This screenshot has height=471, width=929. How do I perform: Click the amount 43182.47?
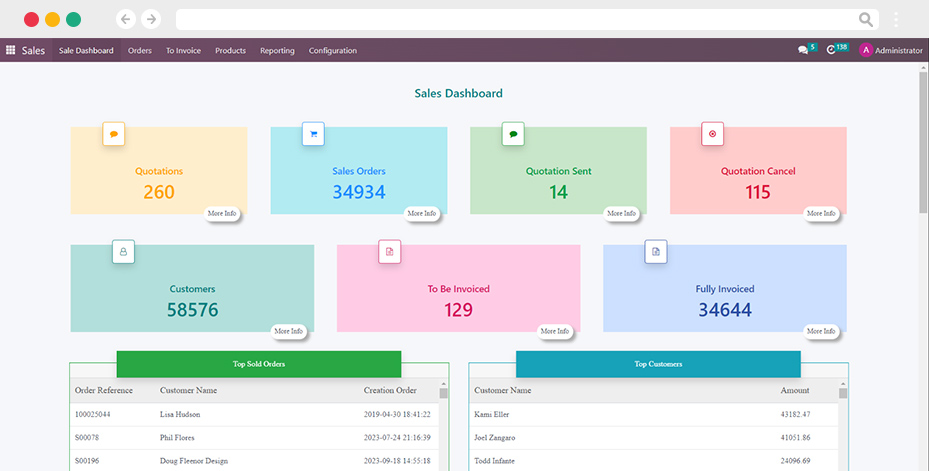click(x=795, y=414)
